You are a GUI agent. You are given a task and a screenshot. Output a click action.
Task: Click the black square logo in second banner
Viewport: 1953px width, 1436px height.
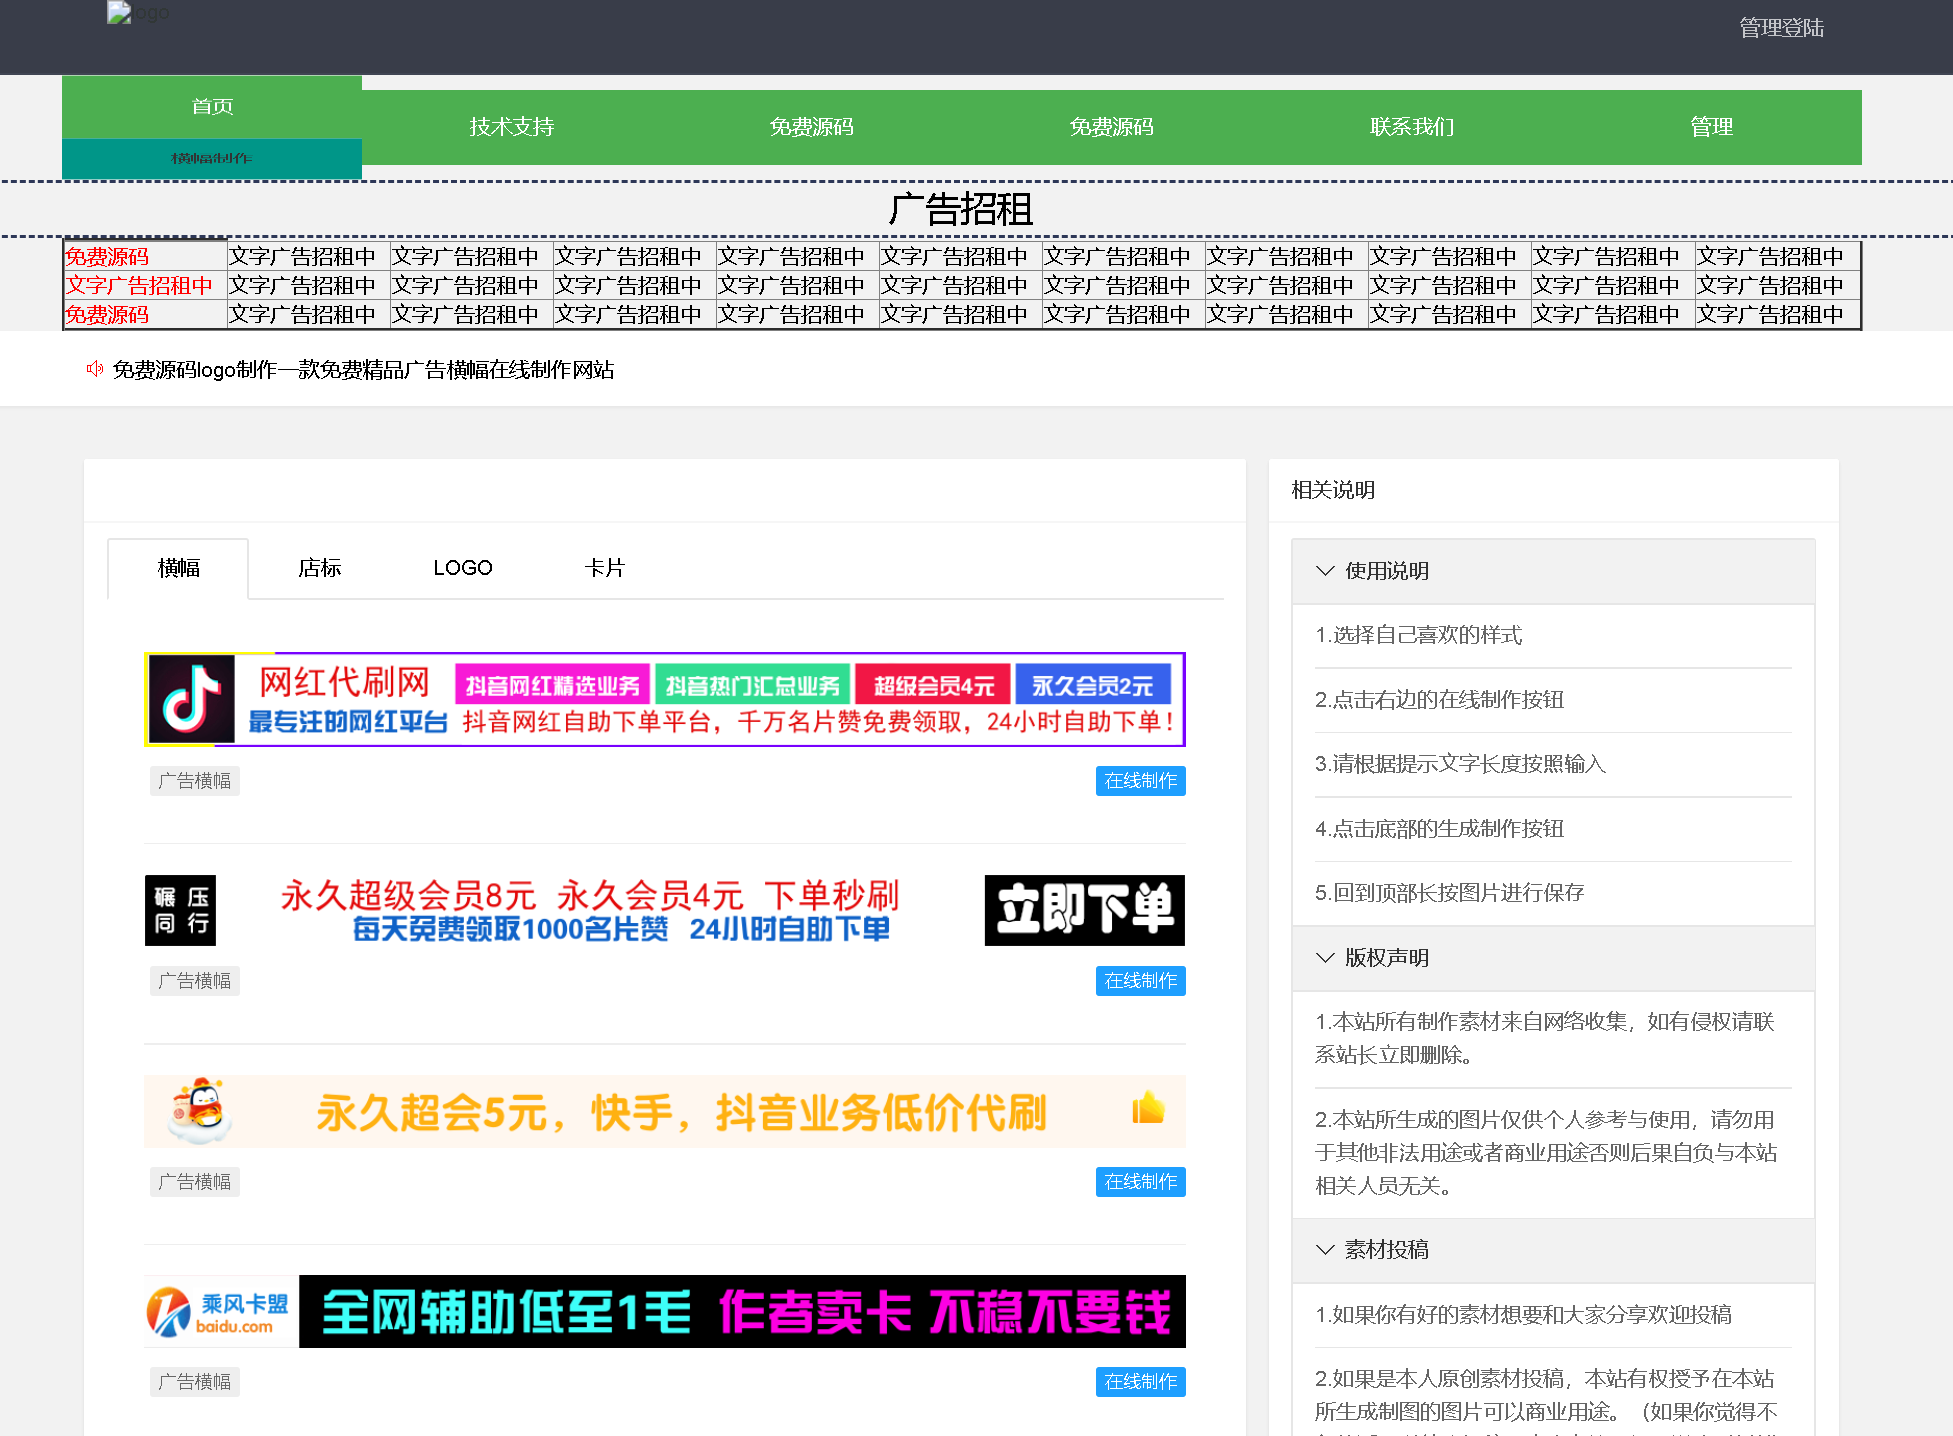tap(180, 910)
